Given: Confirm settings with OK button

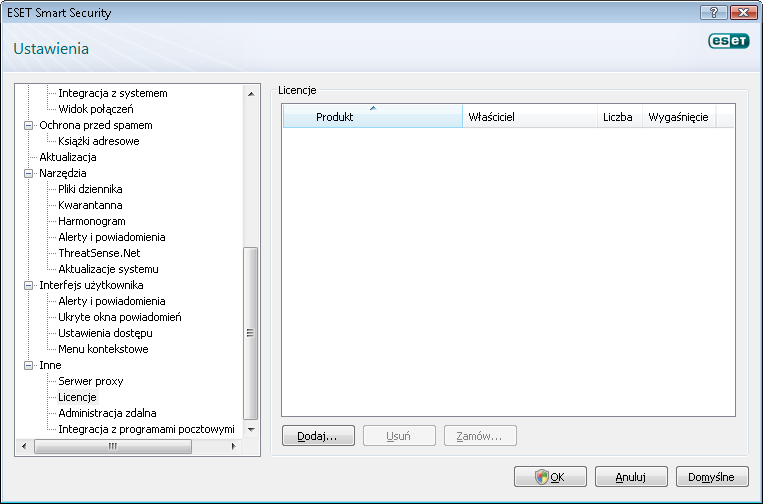Looking at the screenshot, I should (550, 477).
